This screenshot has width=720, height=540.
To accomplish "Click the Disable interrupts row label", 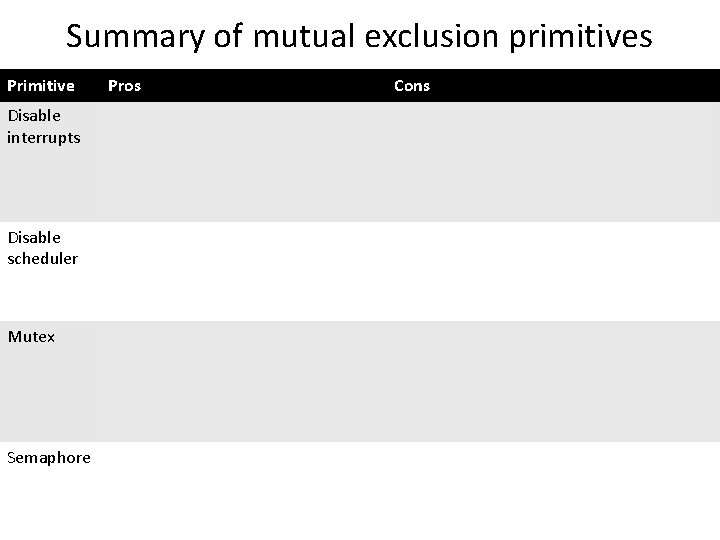I will click(44, 126).
